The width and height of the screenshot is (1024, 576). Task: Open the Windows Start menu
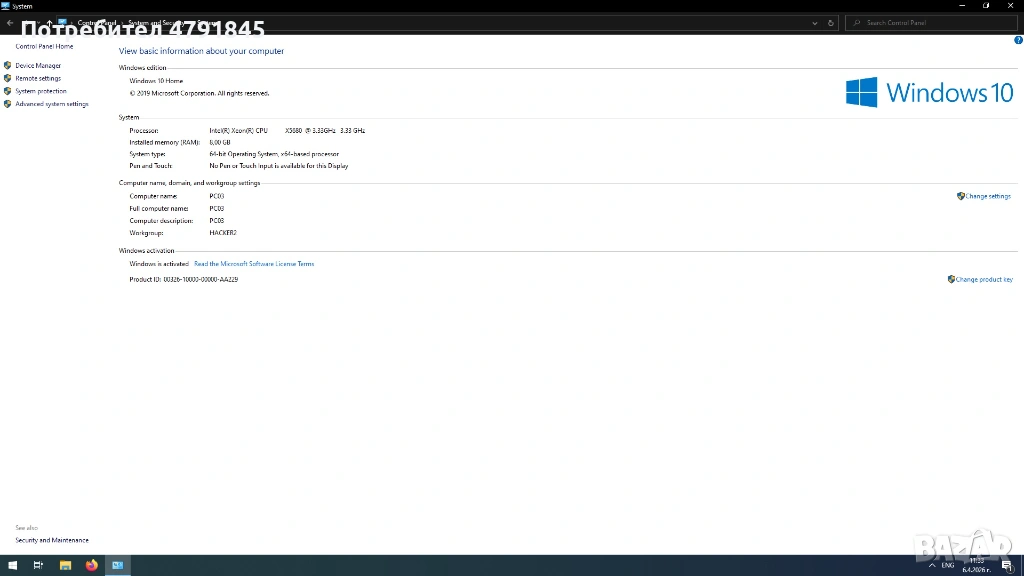13,565
